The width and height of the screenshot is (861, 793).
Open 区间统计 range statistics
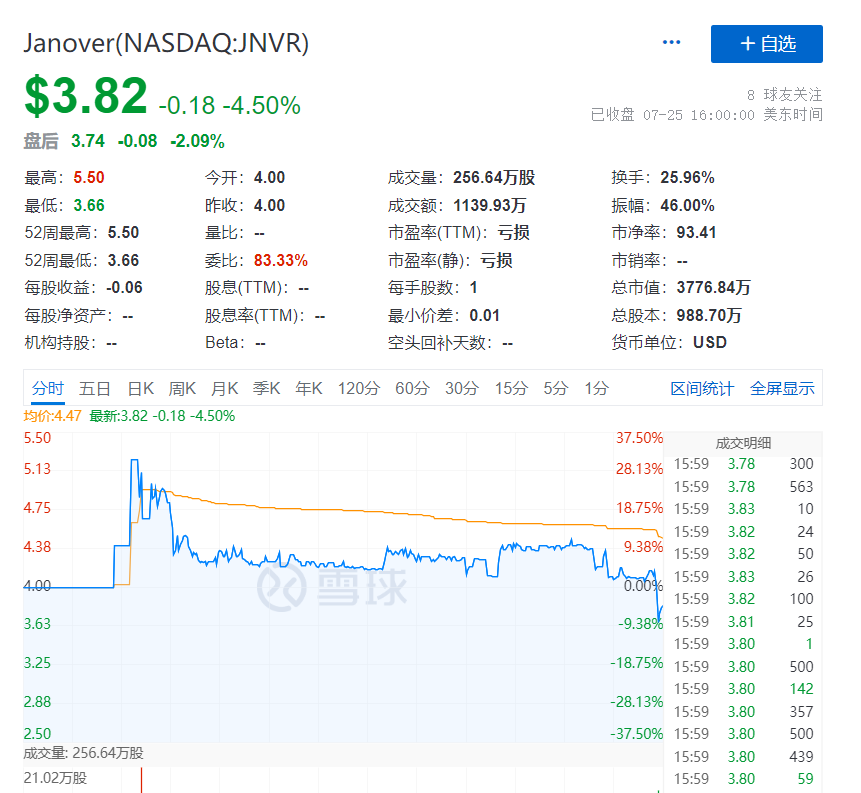(702, 389)
